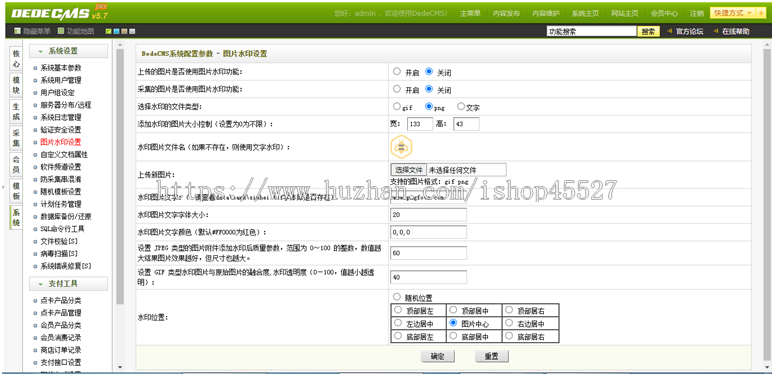Viewport: 774px width, 376px height.
Task: Select 图片中心 watermark position
Action: (x=453, y=323)
